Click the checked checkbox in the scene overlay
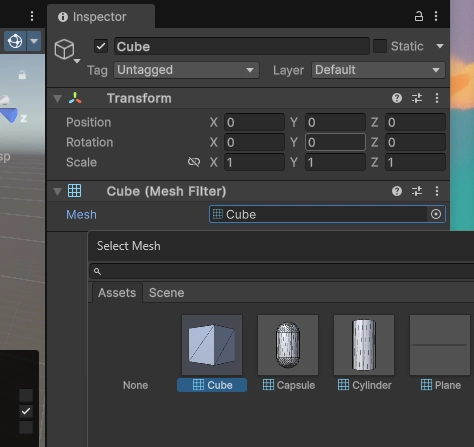Screen dimensions: 474x447 tap(26, 411)
